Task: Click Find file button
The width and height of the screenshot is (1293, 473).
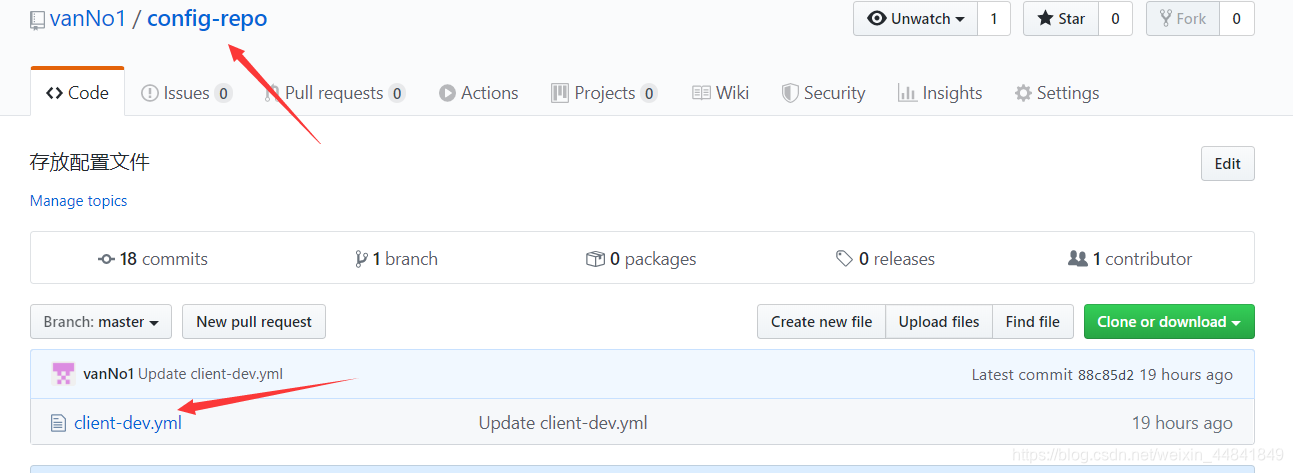Action: pyautogui.click(x=1033, y=322)
